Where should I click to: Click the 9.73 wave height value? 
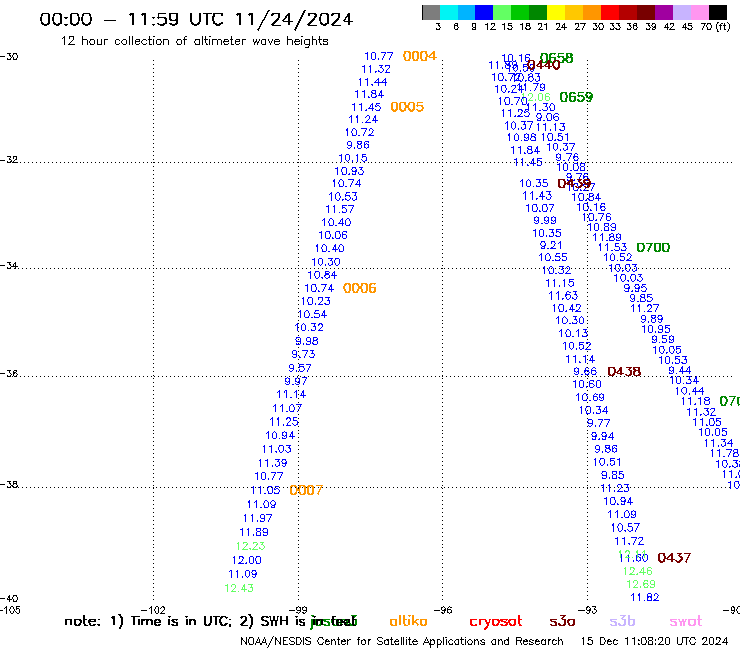pos(303,354)
